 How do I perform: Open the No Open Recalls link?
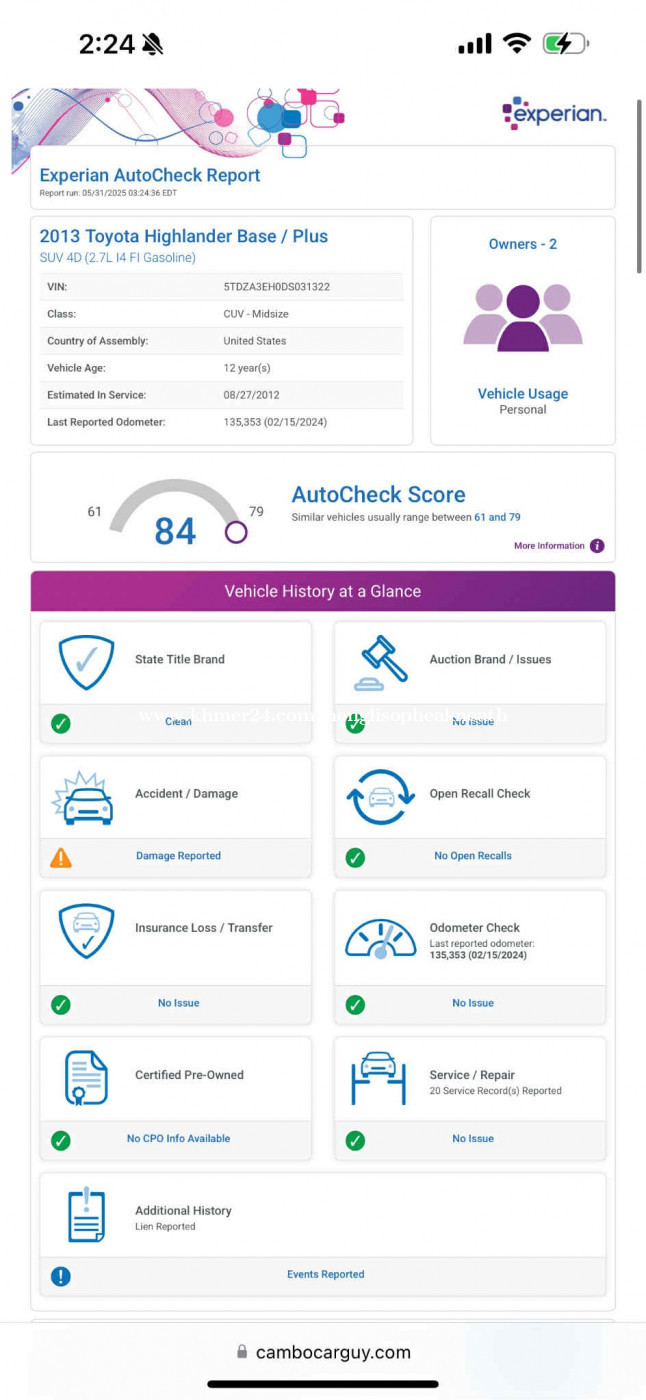pyautogui.click(x=473, y=856)
